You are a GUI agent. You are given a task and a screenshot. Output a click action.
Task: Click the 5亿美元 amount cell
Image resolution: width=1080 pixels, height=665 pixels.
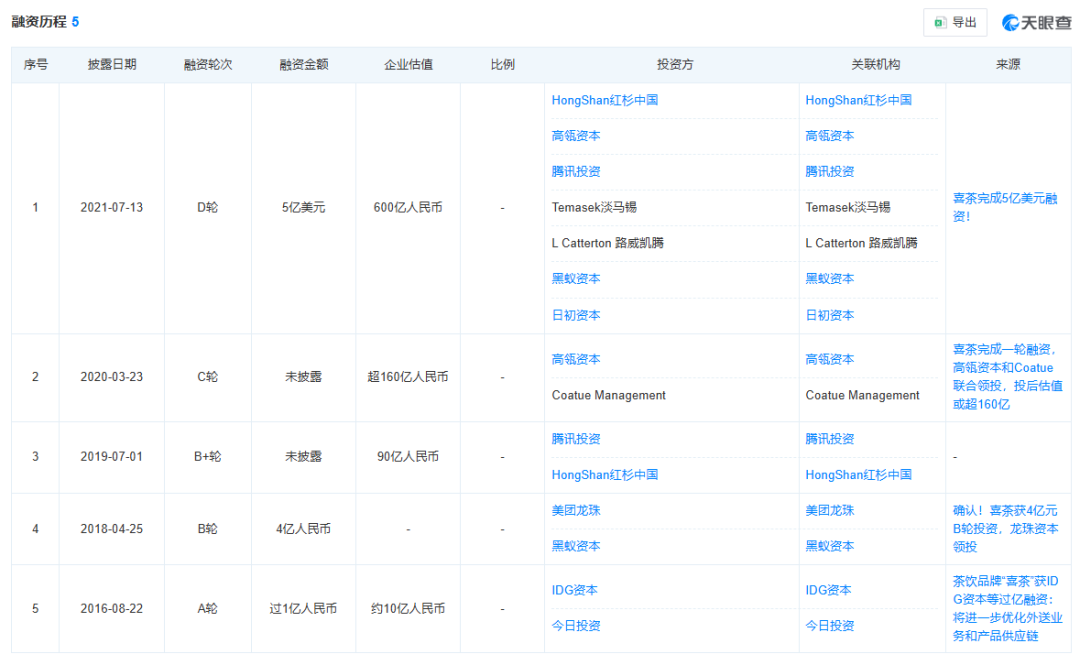(303, 207)
